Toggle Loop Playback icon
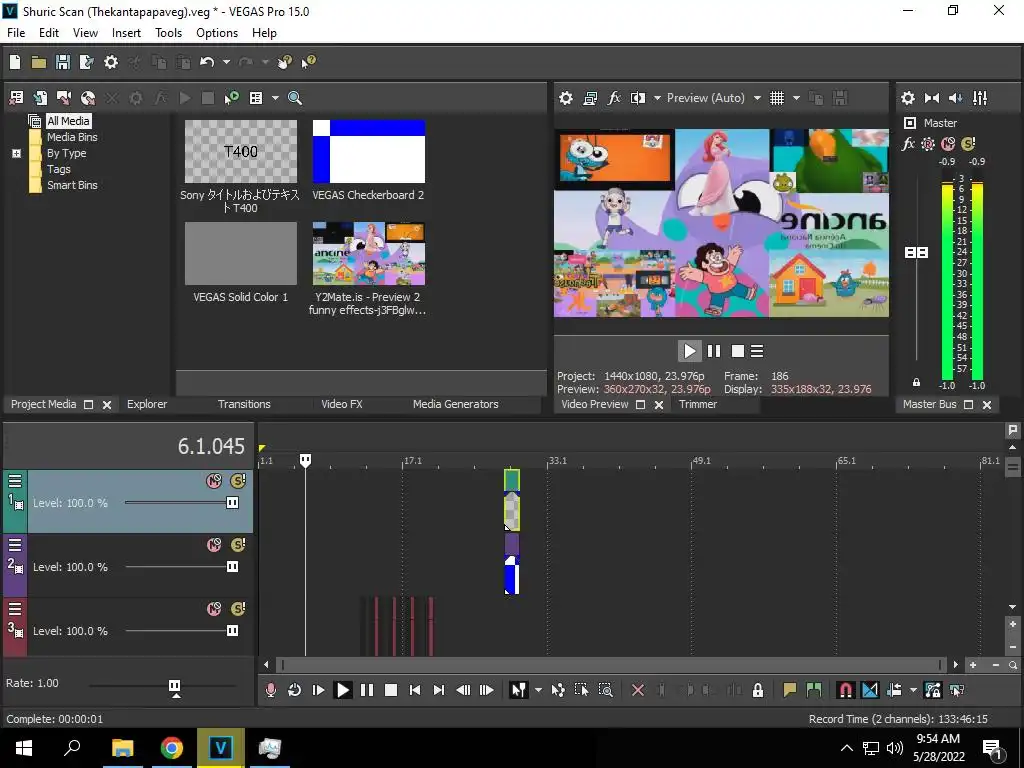Screen dimensions: 1024x768 tap(294, 690)
